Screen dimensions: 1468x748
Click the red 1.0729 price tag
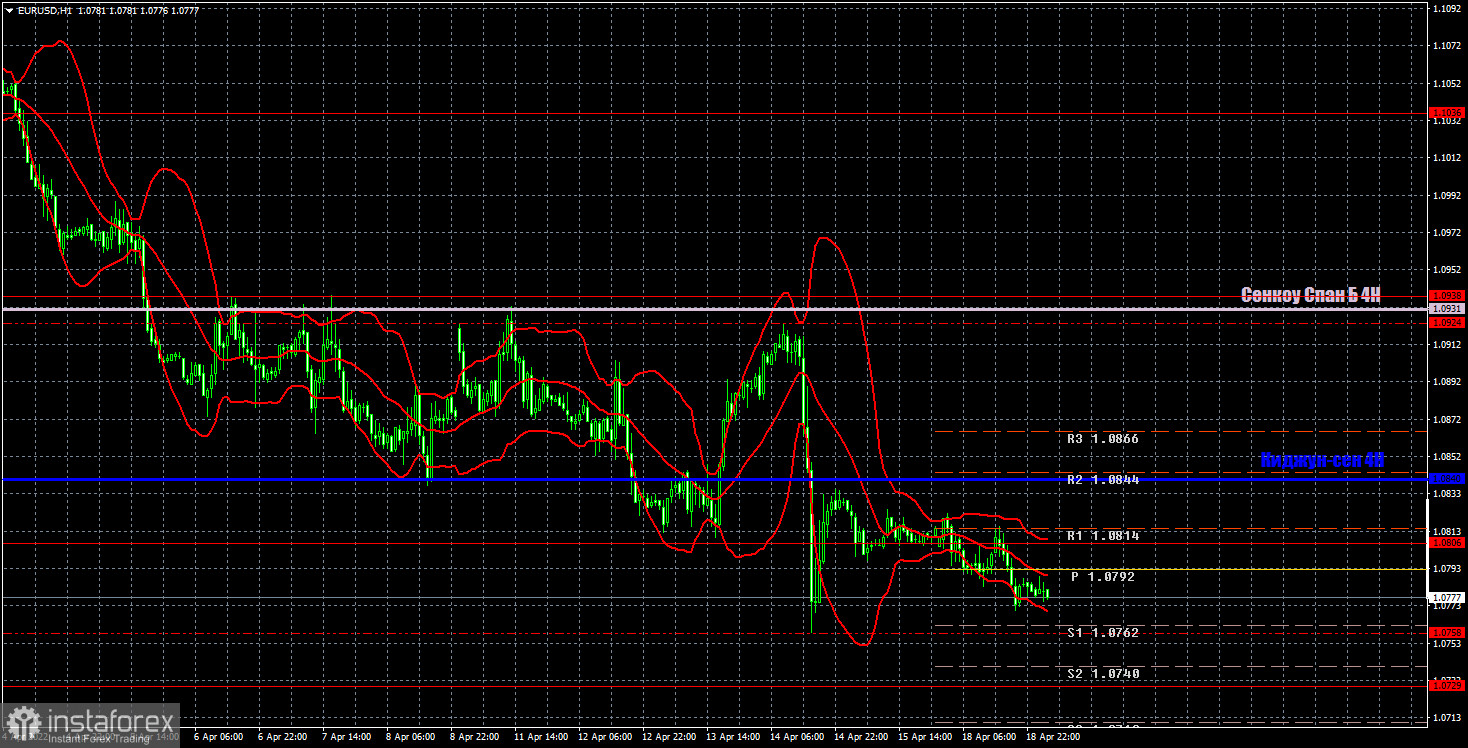click(x=1447, y=686)
